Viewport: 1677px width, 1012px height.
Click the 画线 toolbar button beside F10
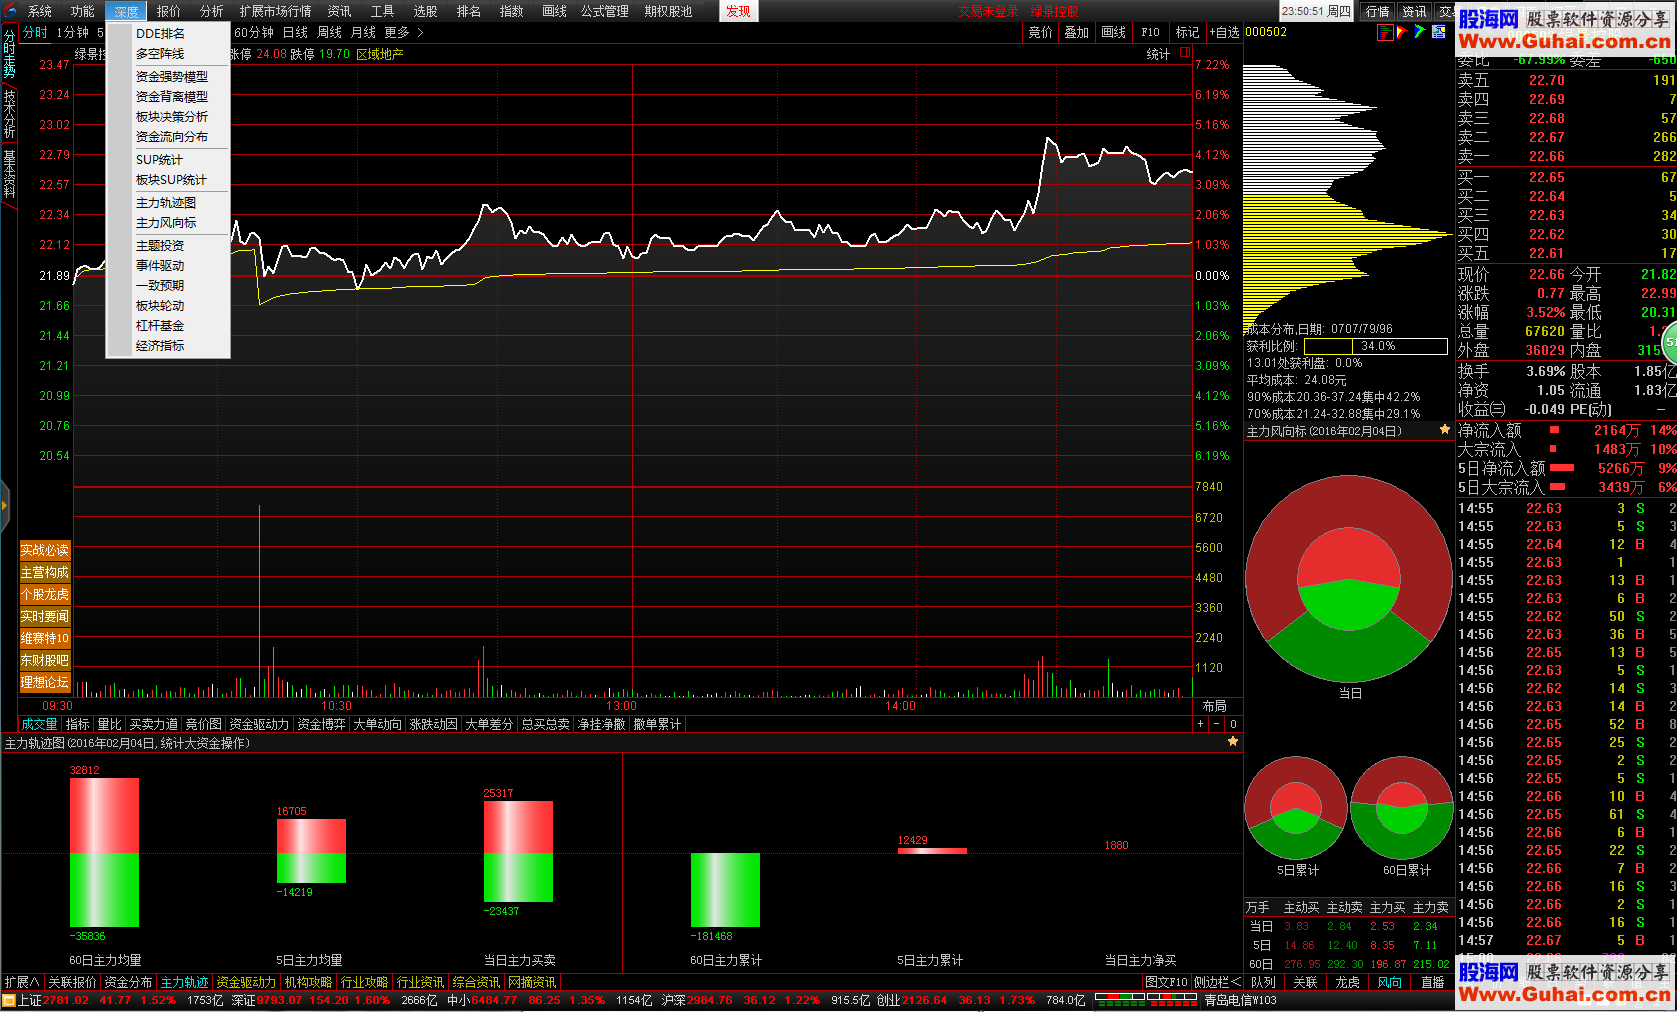[1114, 32]
